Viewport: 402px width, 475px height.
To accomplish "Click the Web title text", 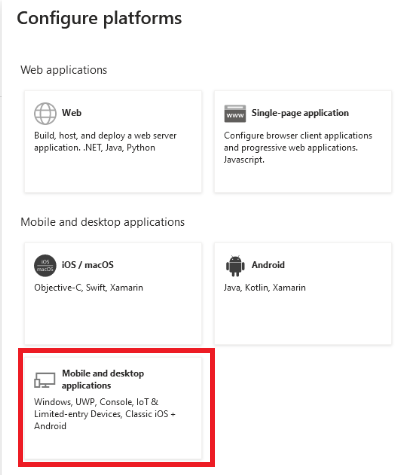I will [x=72, y=113].
